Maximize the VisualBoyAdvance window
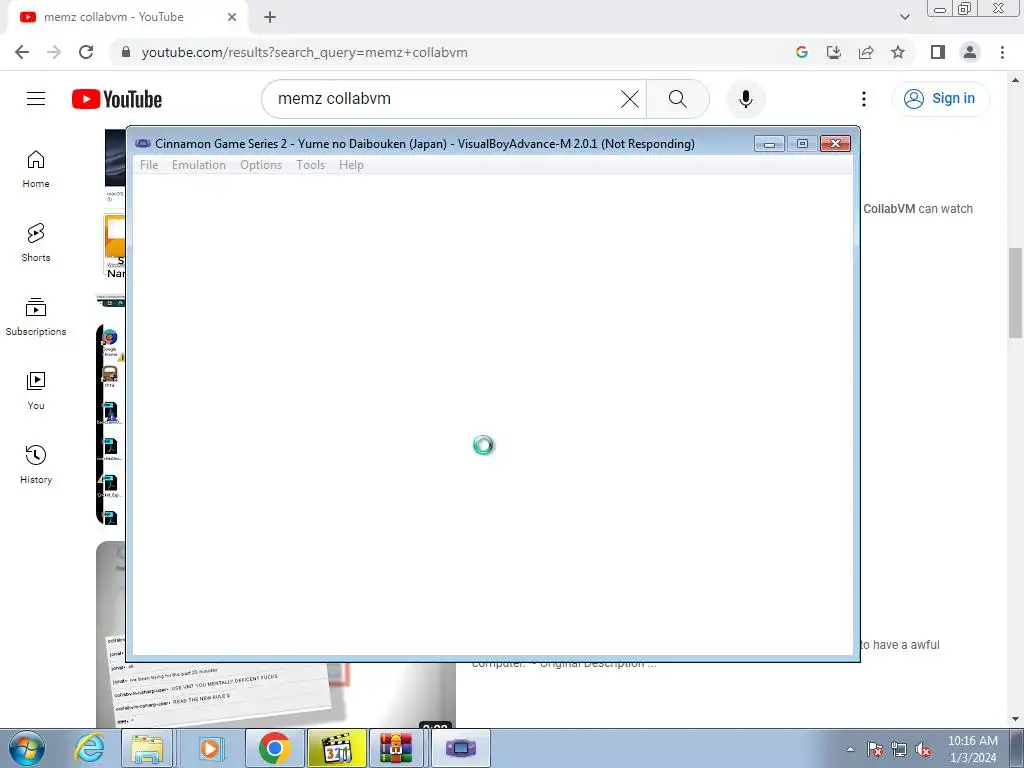This screenshot has height=768, width=1024. pyautogui.click(x=802, y=144)
